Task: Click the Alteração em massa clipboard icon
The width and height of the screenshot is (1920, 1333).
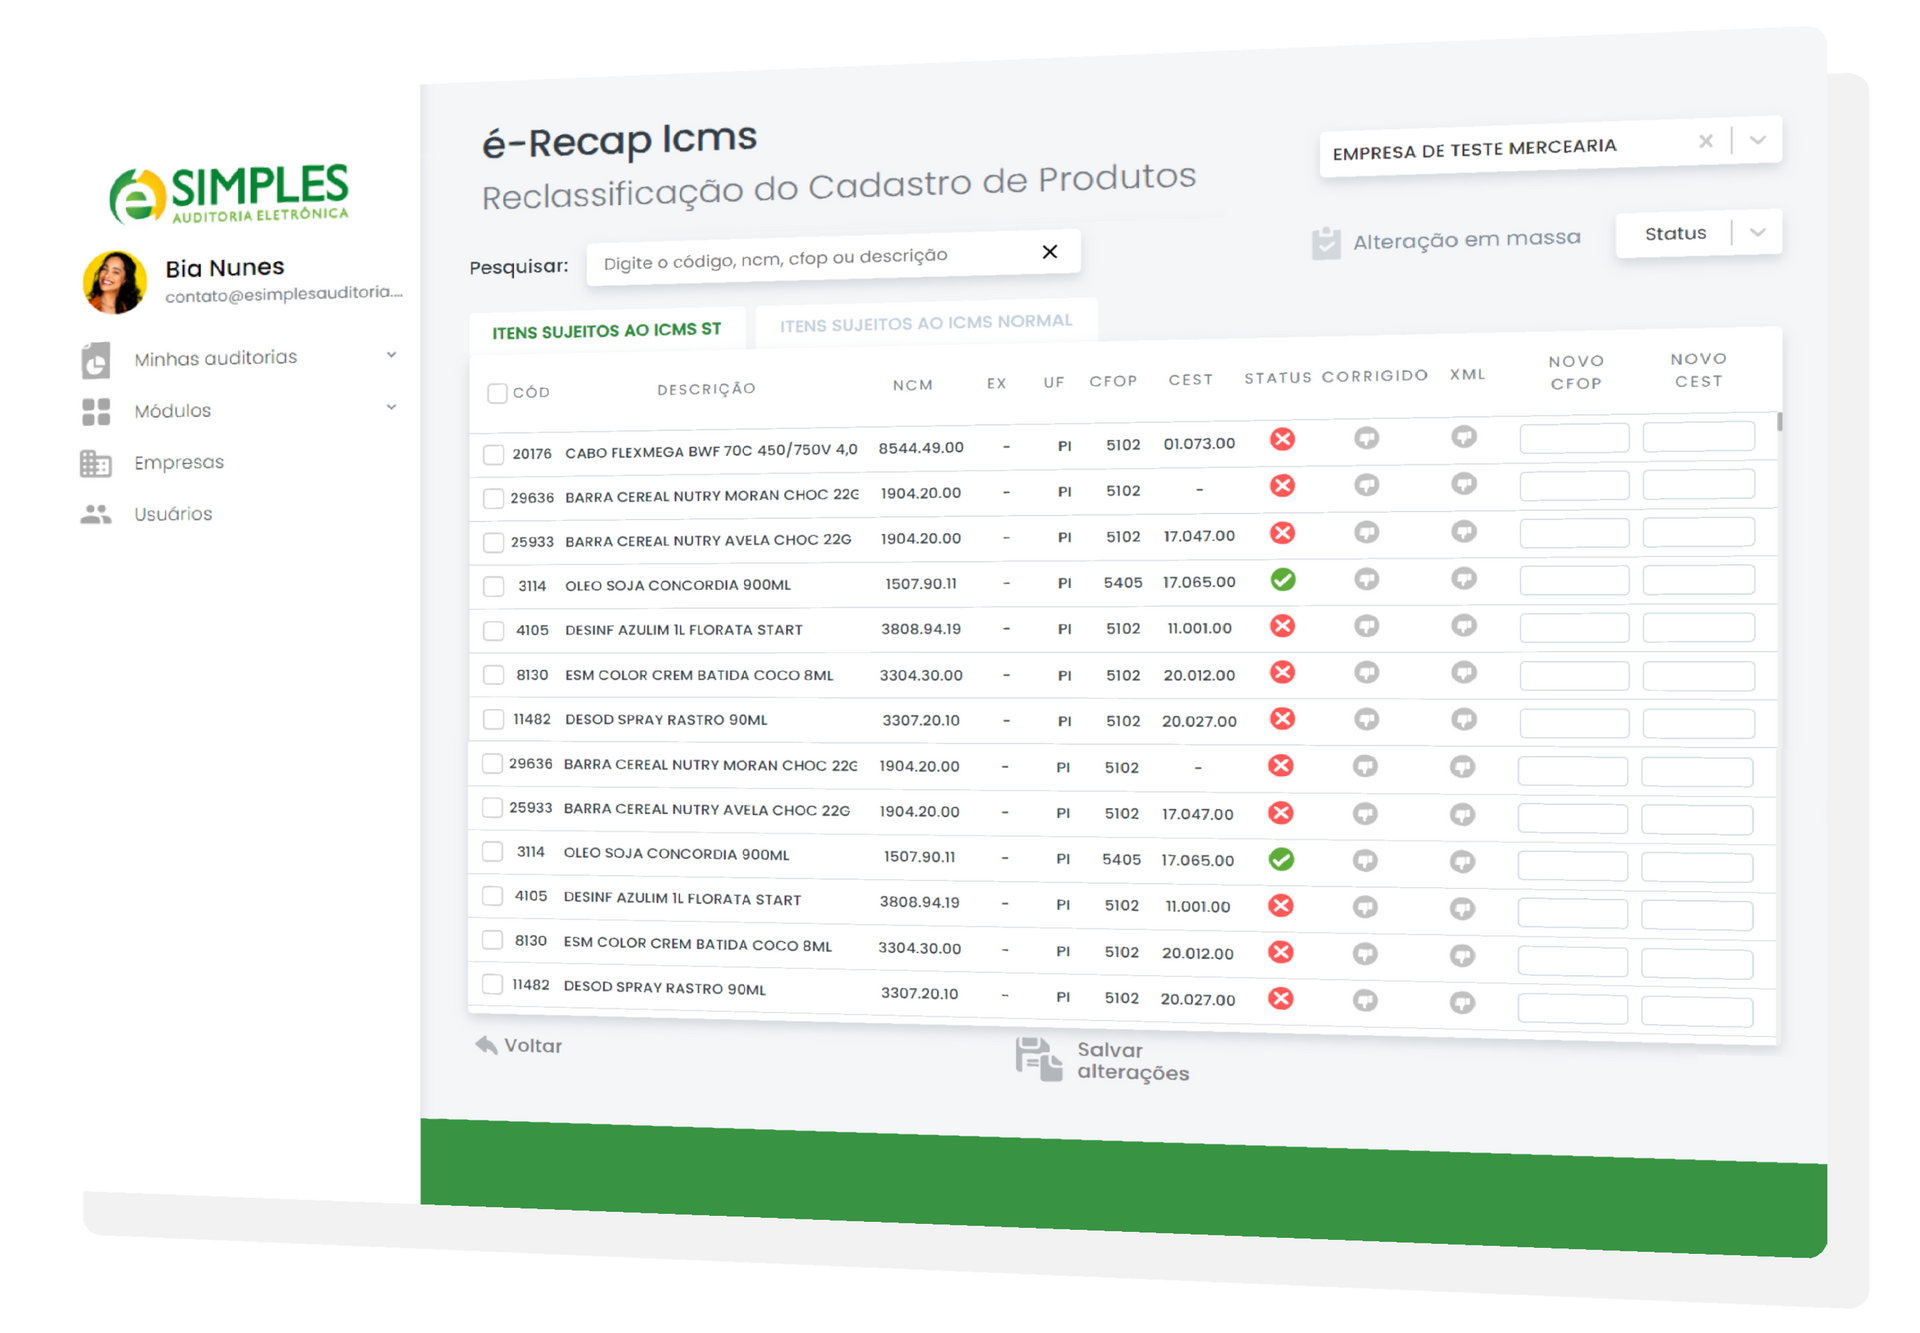Action: [1326, 242]
